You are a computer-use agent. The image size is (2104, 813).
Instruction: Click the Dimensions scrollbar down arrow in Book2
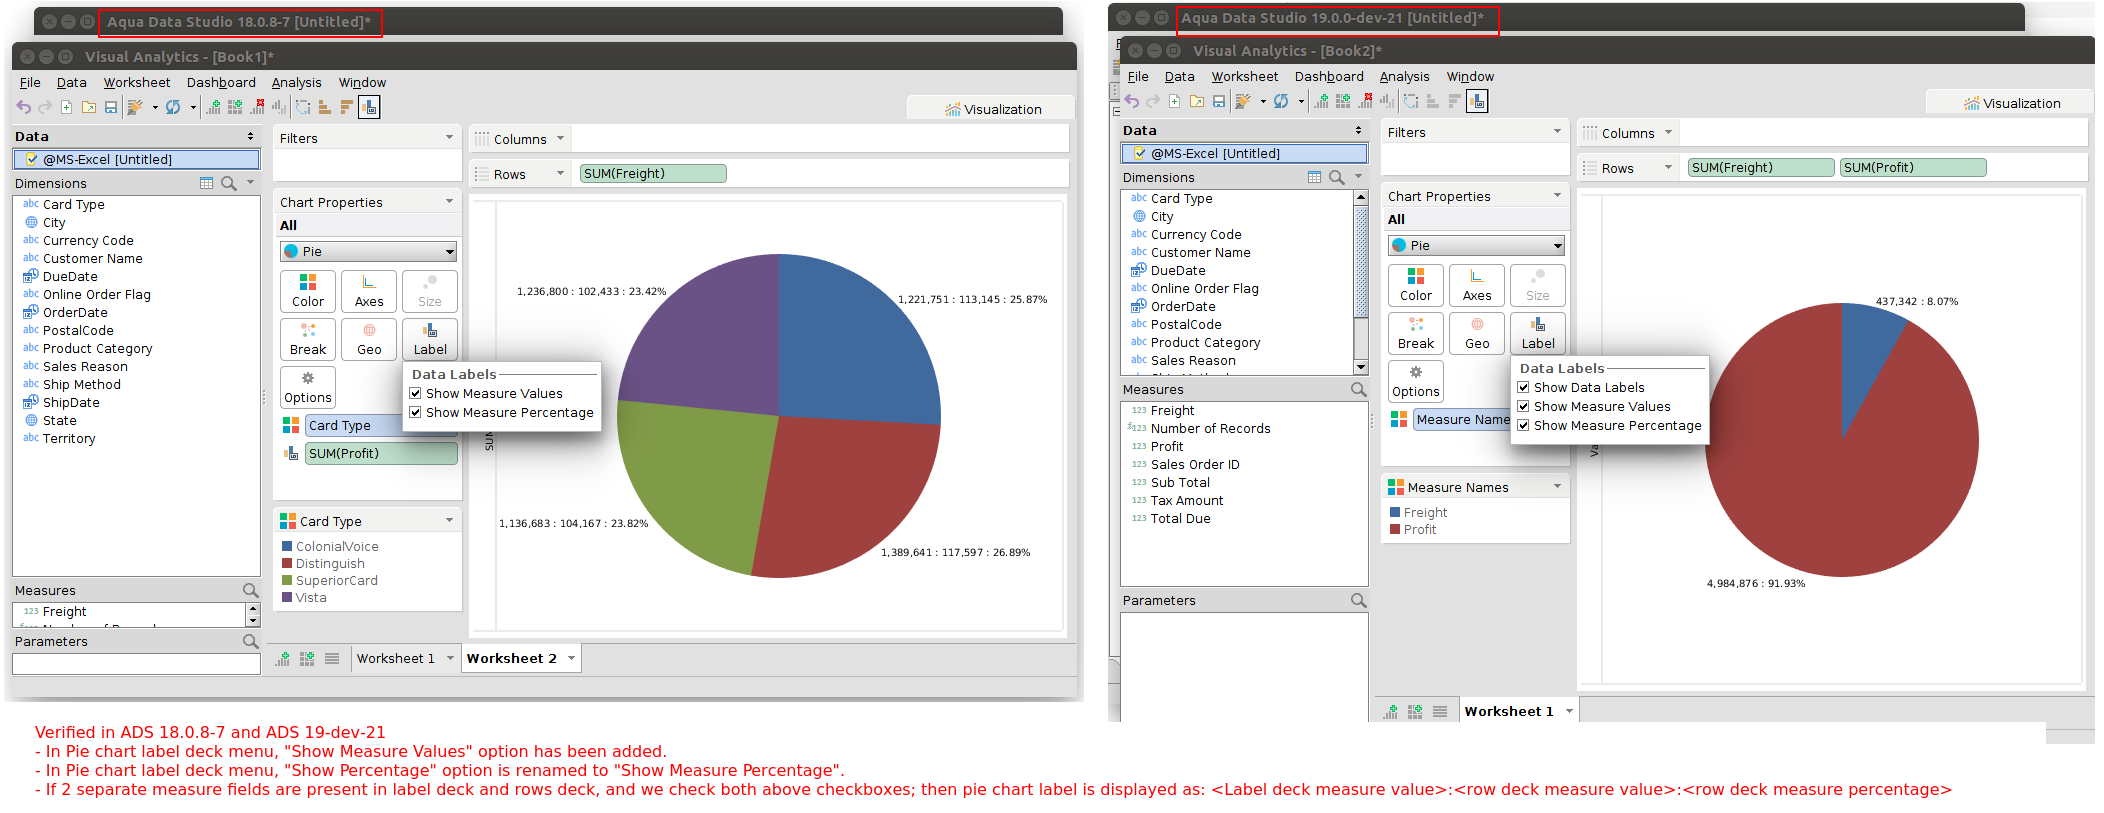click(1361, 368)
